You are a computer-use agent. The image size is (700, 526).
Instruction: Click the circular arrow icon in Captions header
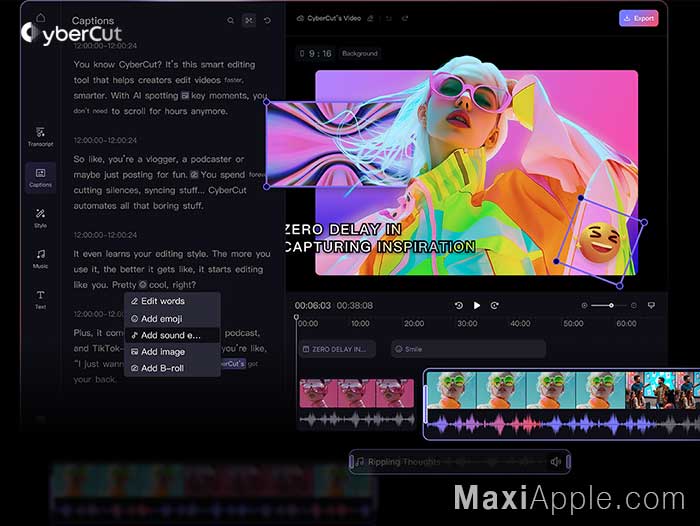pos(267,20)
